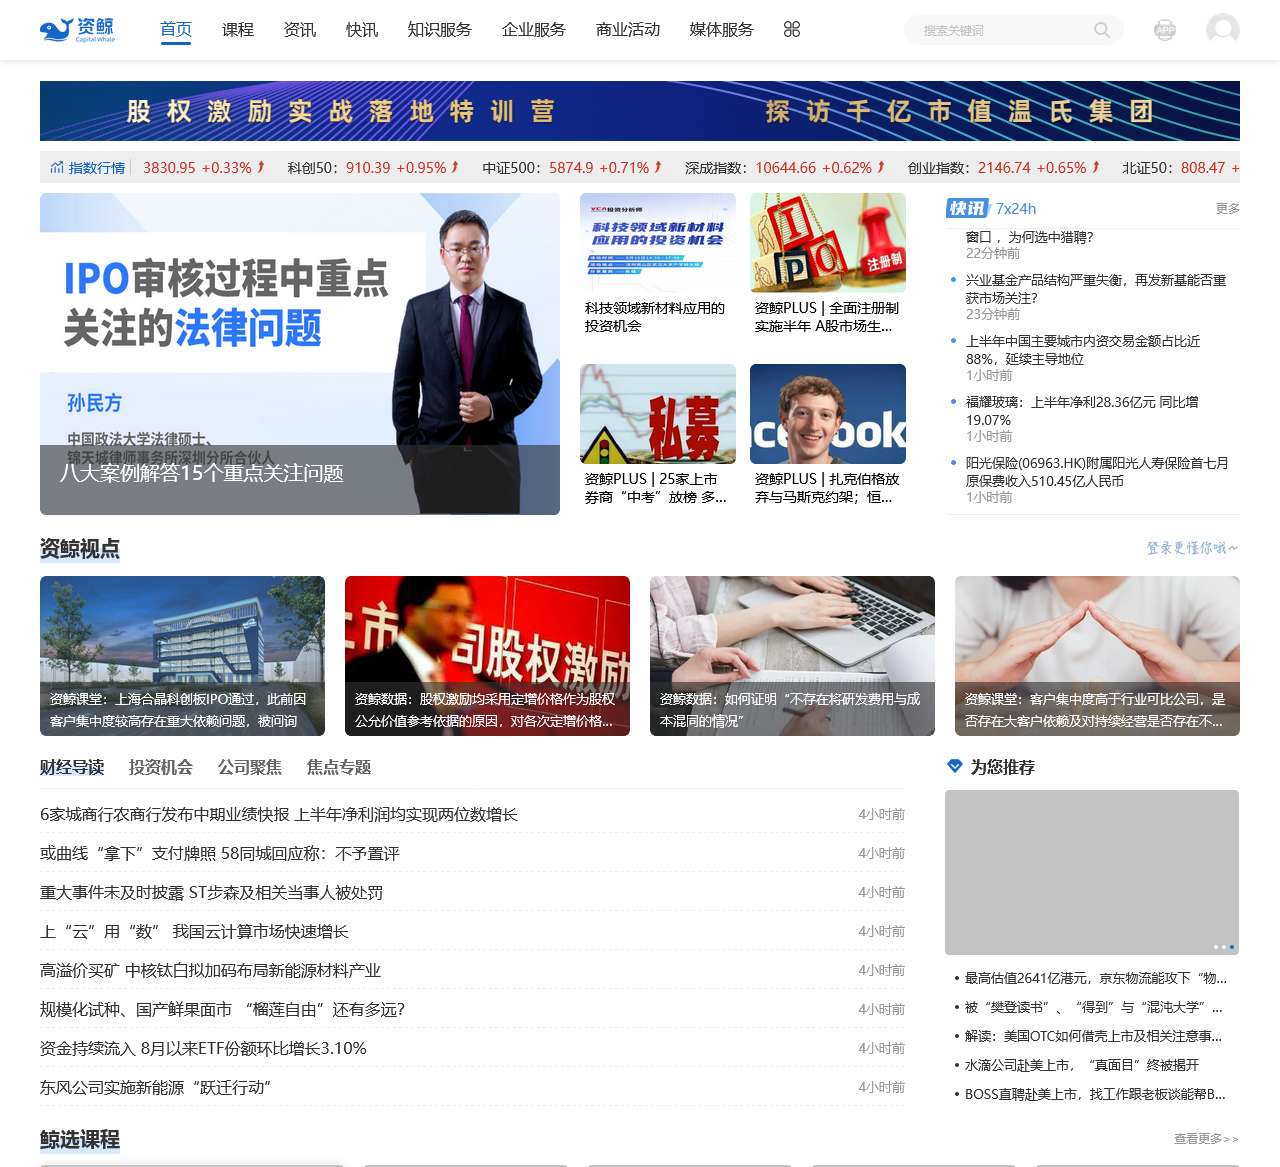1280x1167 pixels.
Task: Open the 私募 资鲸PLUS thumbnail
Action: (x=657, y=414)
